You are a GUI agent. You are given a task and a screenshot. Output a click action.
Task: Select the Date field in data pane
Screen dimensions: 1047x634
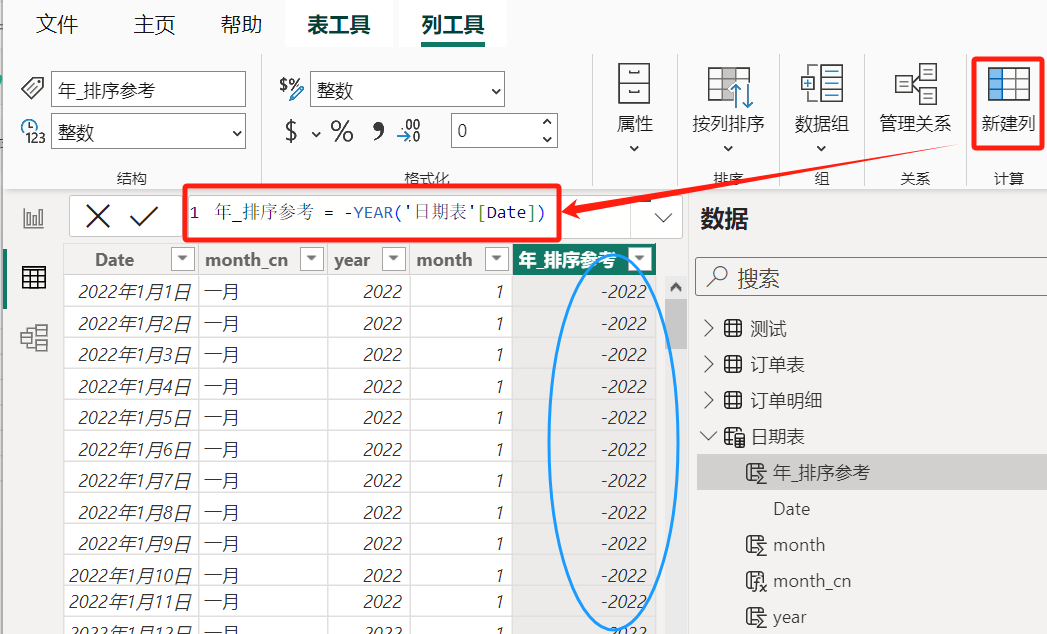pos(791,509)
